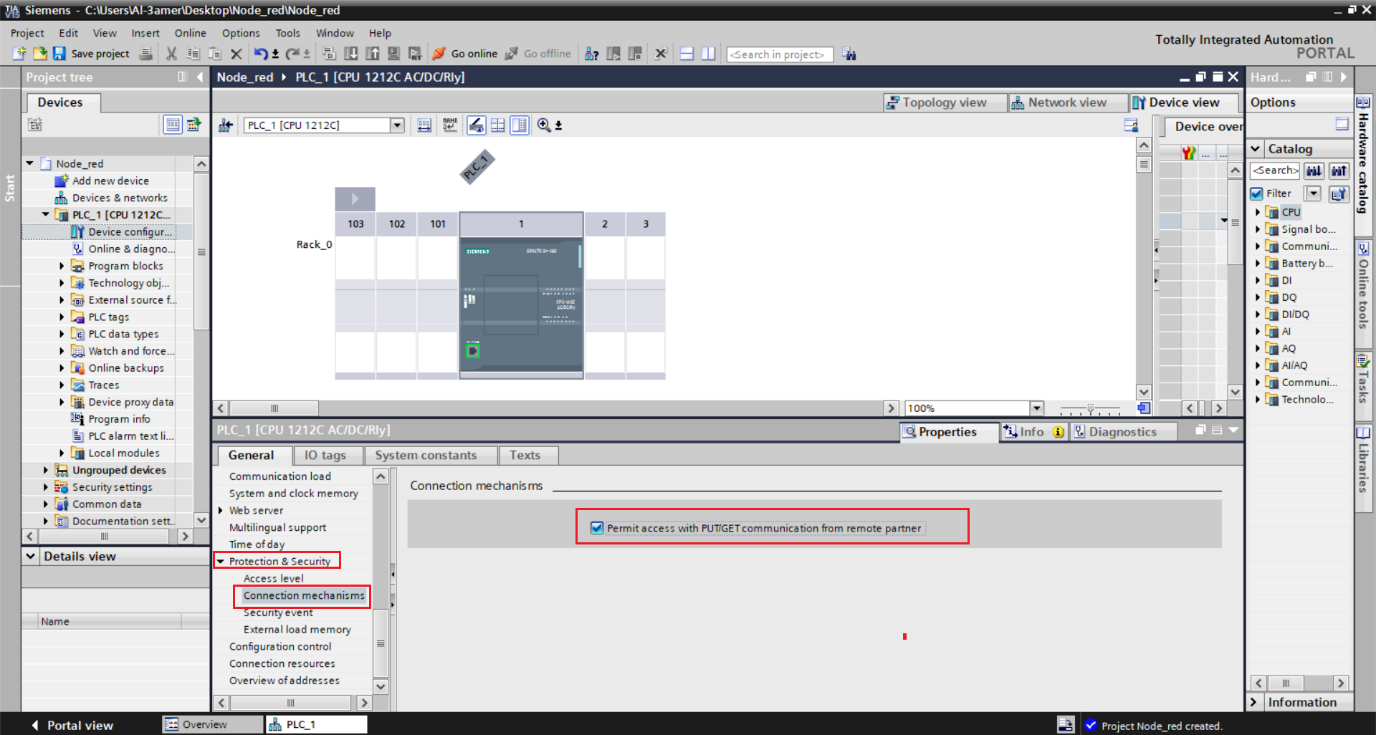Image resolution: width=1376 pixels, height=735 pixels.
Task: Click the catalog profile settings icon beside Filter
Action: point(1338,193)
